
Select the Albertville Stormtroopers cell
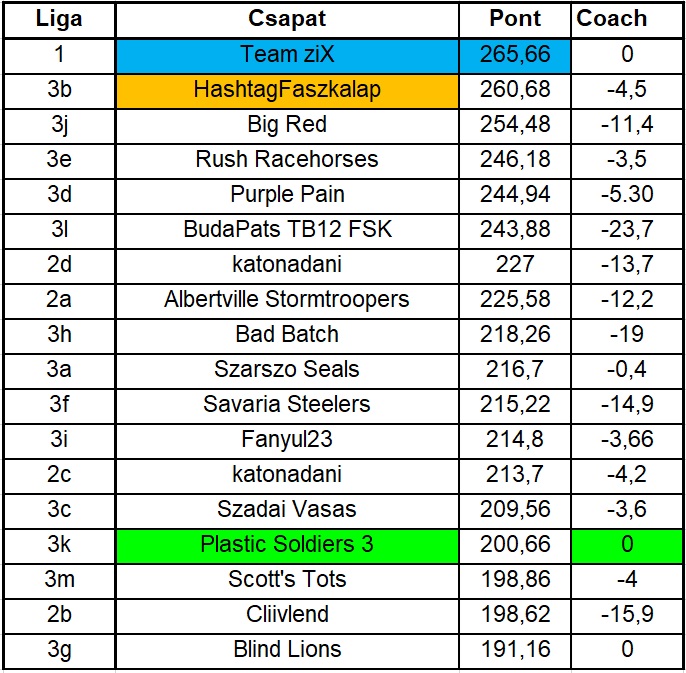tap(287, 299)
